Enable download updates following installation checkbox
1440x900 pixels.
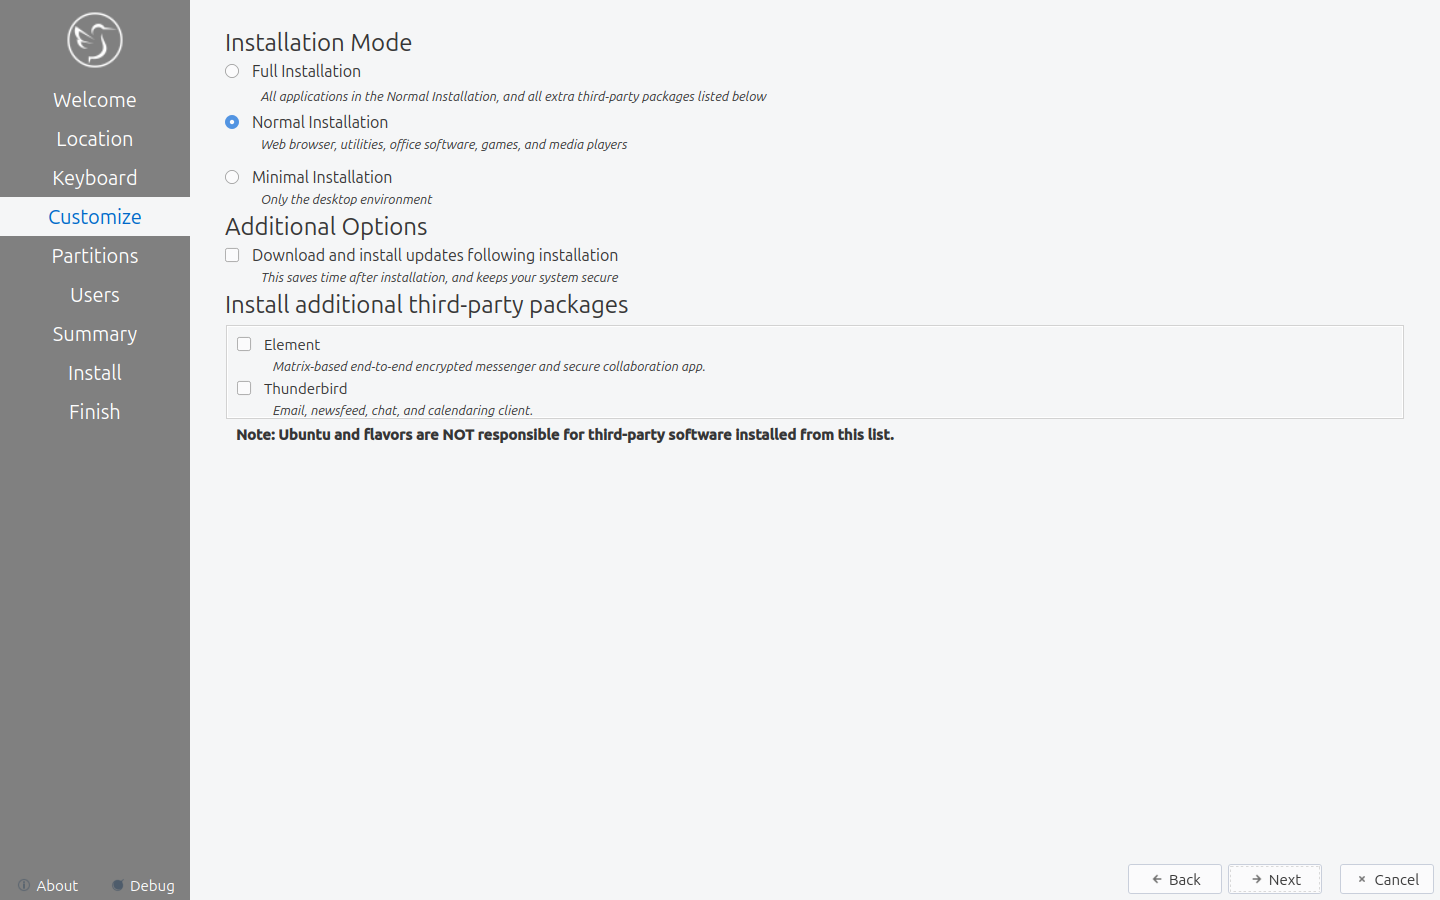(x=232, y=255)
